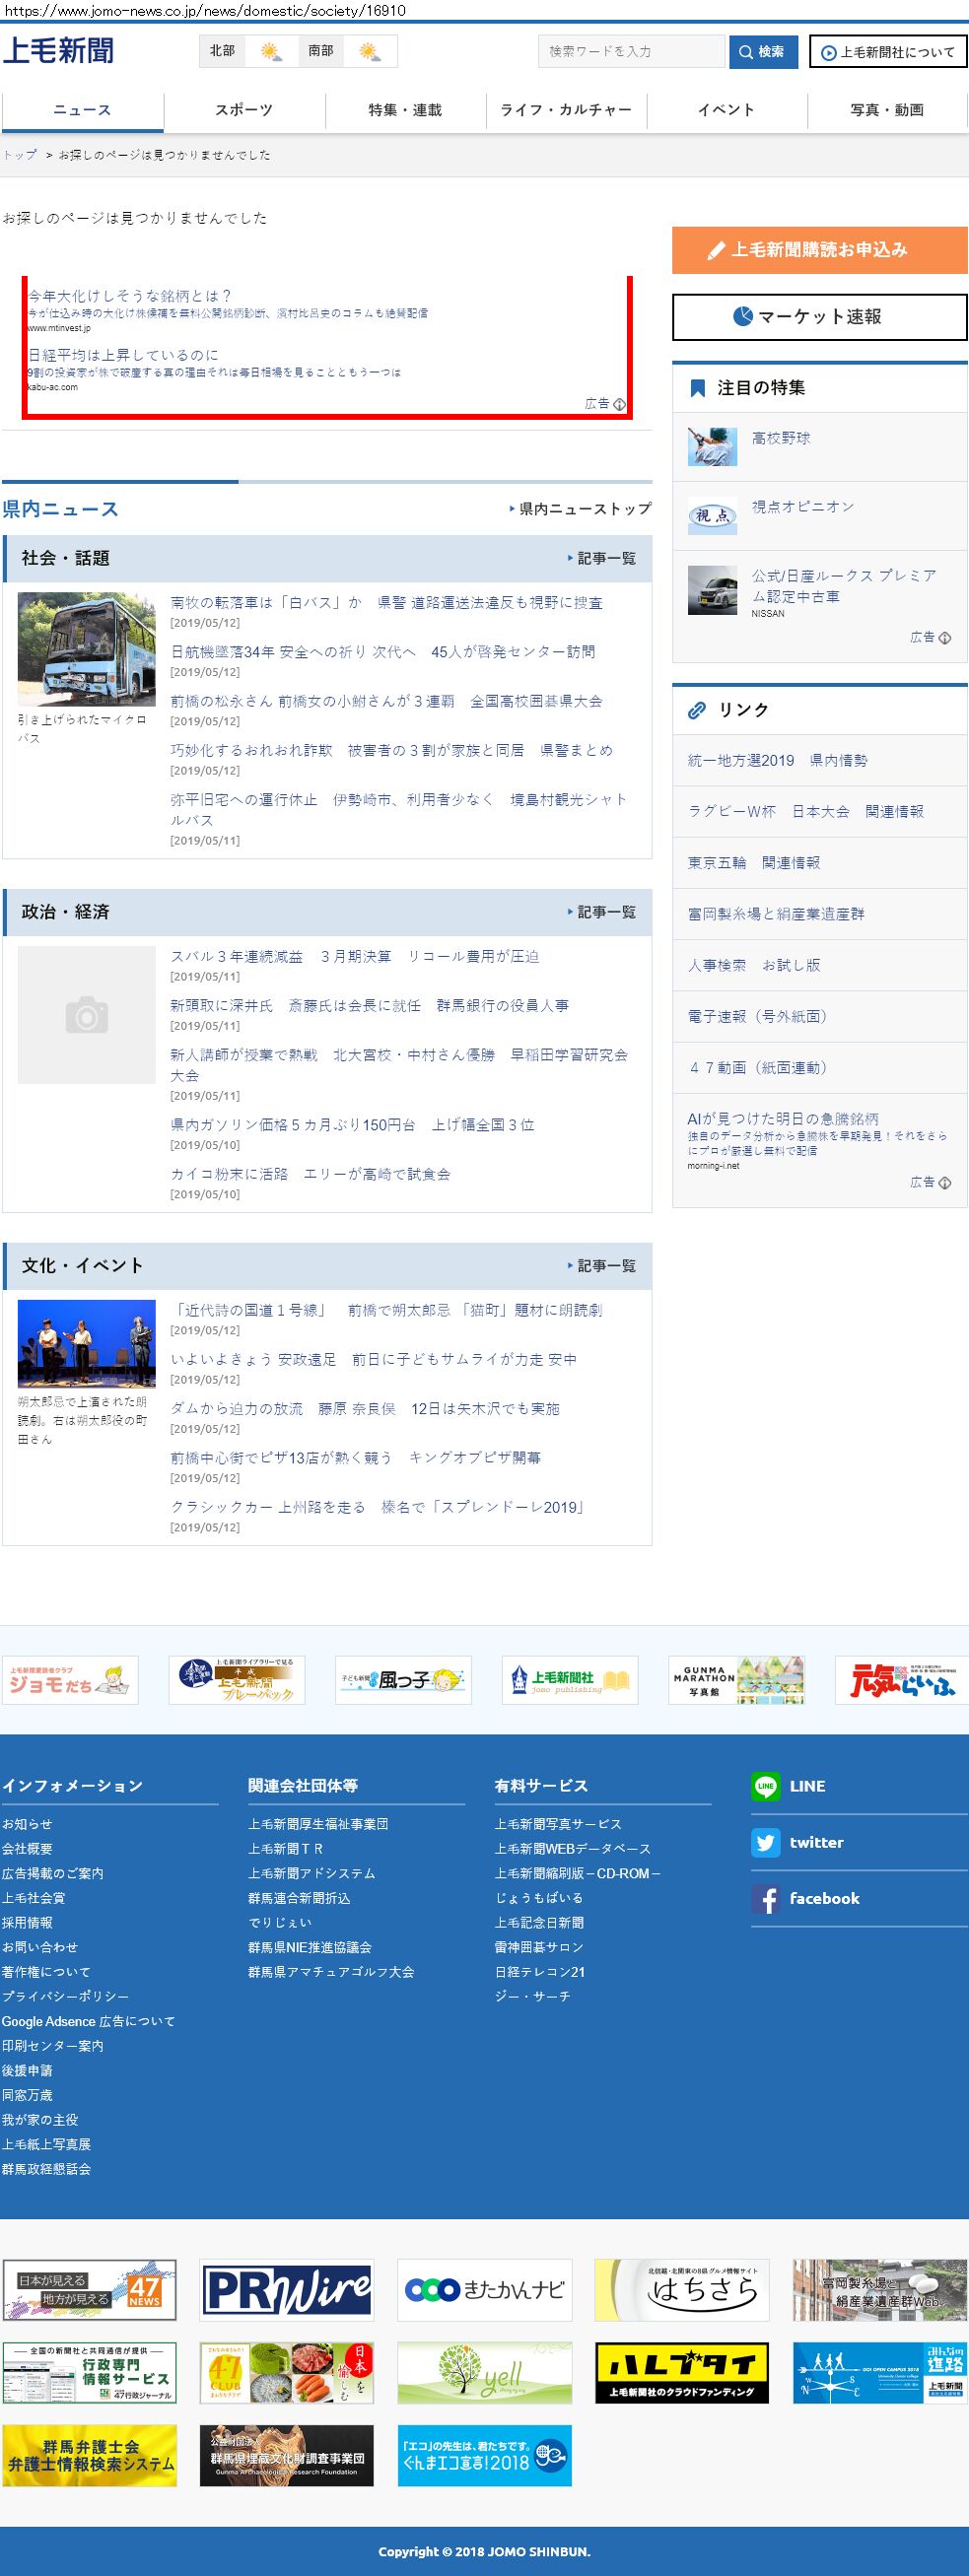Click the search keyword input field

point(631,51)
